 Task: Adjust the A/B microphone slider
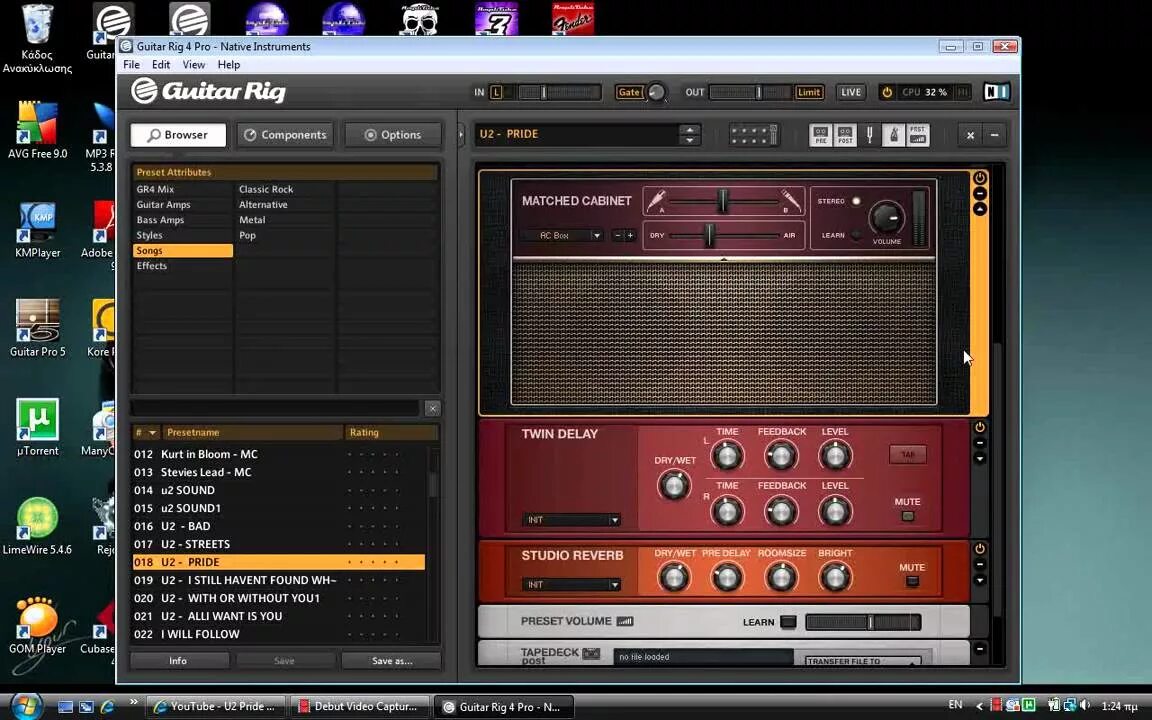pyautogui.click(x=723, y=200)
